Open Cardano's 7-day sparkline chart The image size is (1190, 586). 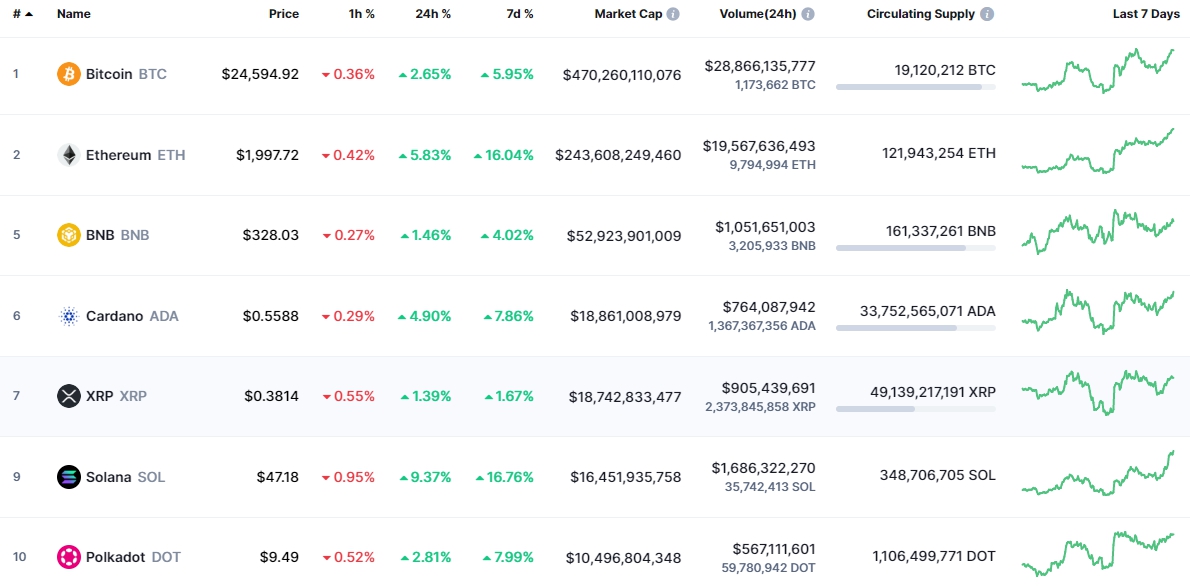pyautogui.click(x=1097, y=312)
